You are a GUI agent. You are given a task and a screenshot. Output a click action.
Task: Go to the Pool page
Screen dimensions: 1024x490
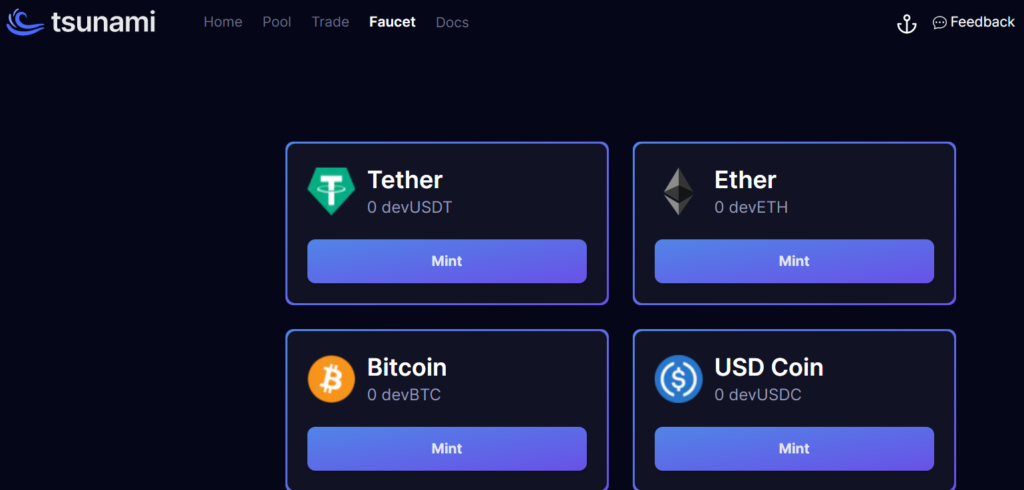pyautogui.click(x=277, y=22)
